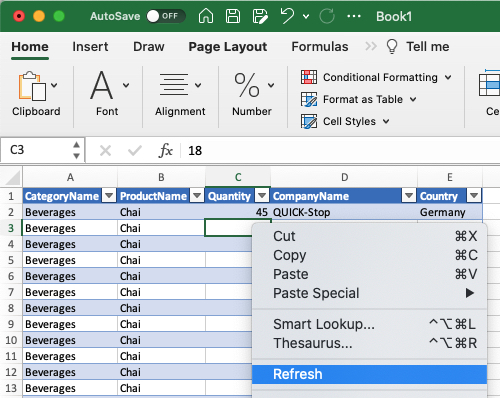Click the QUICK-Stop cell in row 2
500x398 pixels.
(x=344, y=212)
